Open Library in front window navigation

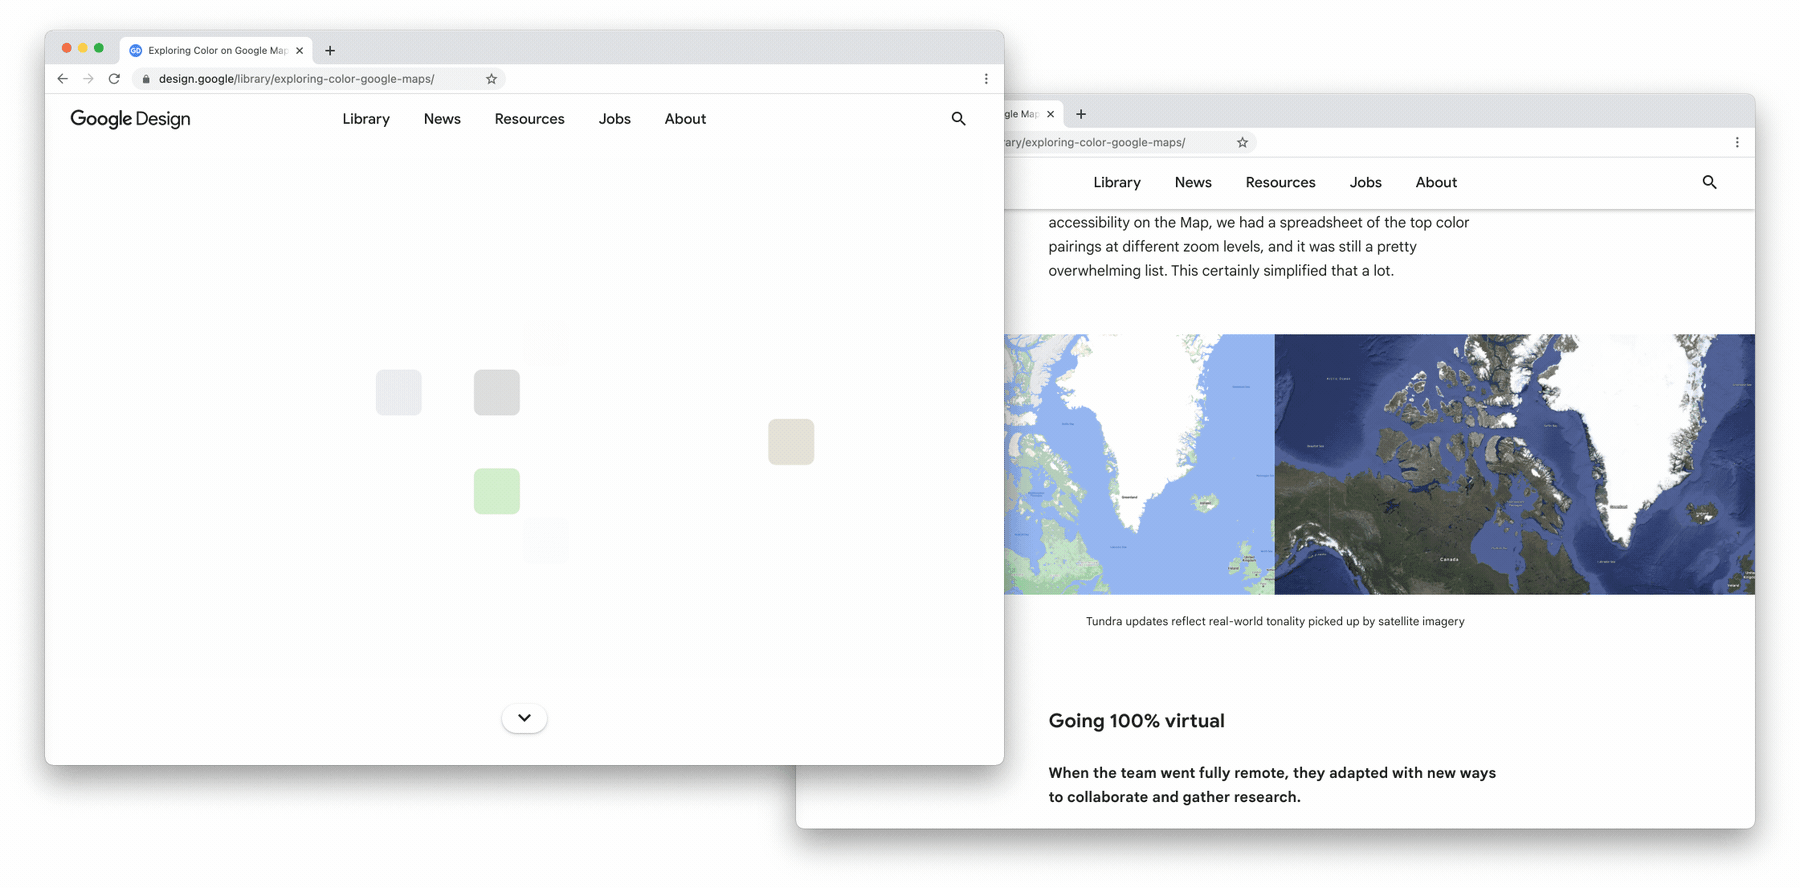[366, 119]
